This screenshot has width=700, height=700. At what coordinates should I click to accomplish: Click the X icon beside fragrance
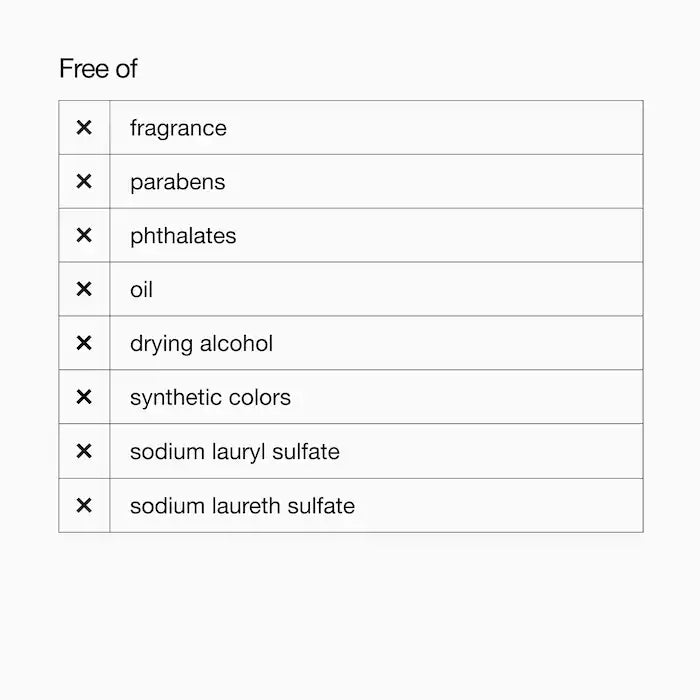click(84, 128)
